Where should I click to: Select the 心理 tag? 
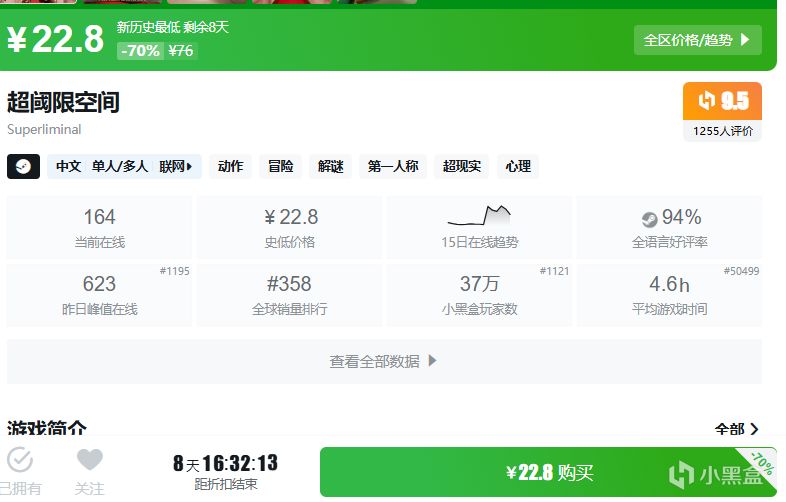518,166
